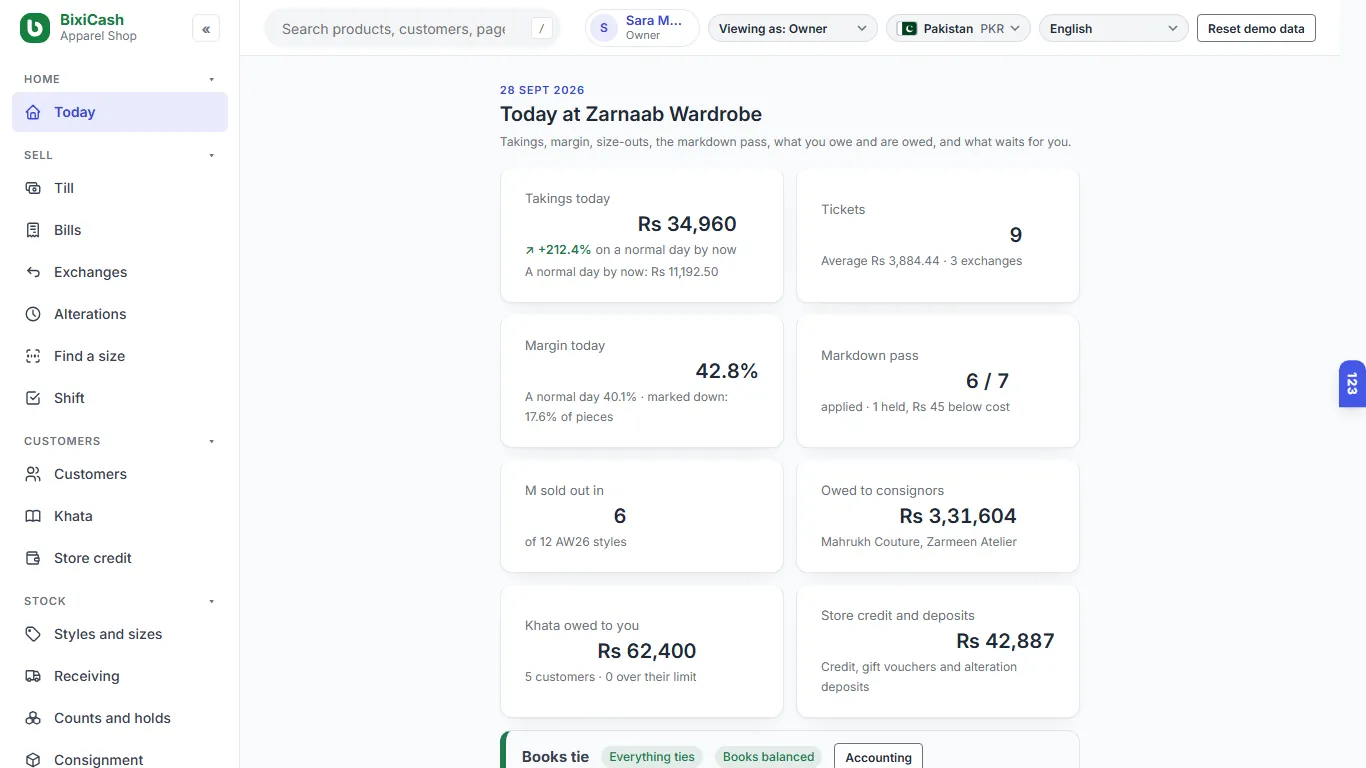Click the Reset demo data button

pos(1256,29)
